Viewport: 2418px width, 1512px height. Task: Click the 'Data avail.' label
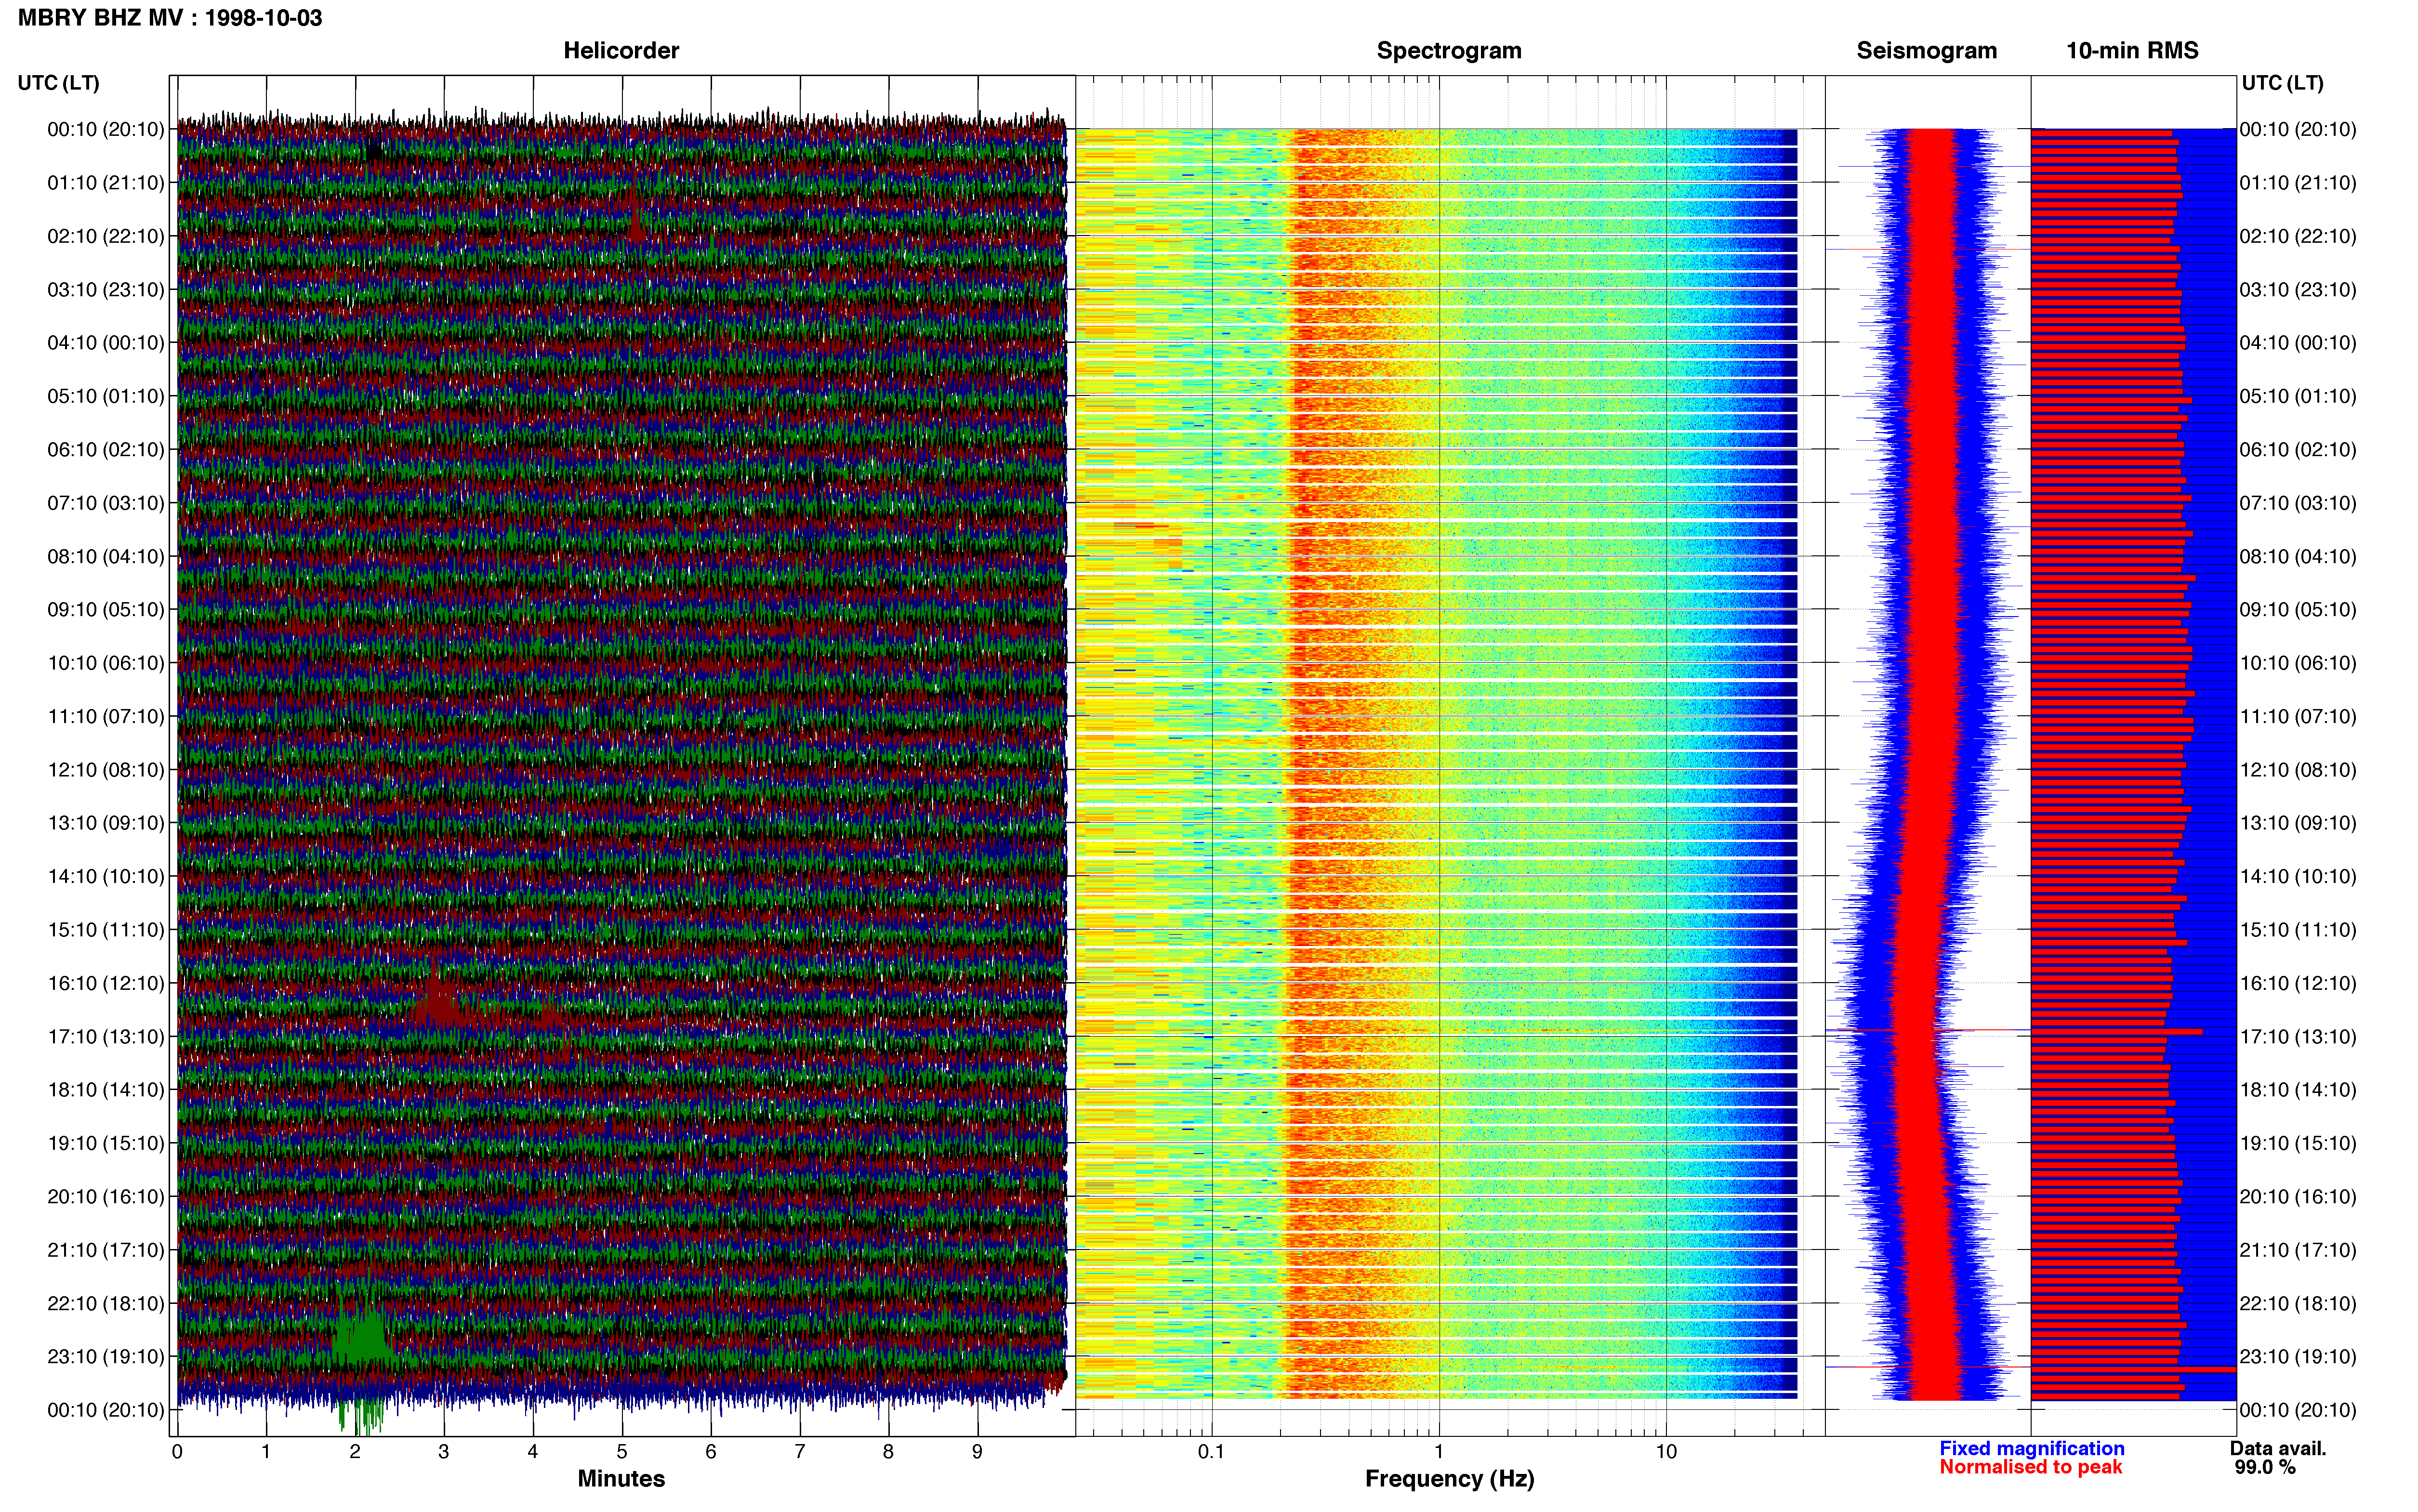click(x=2278, y=1448)
